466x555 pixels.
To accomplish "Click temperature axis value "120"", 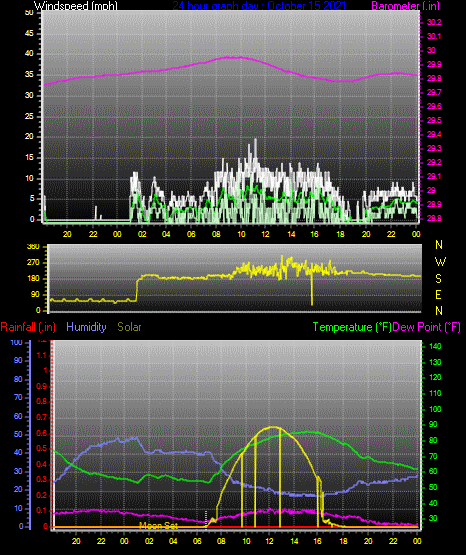I will [x=435, y=378].
